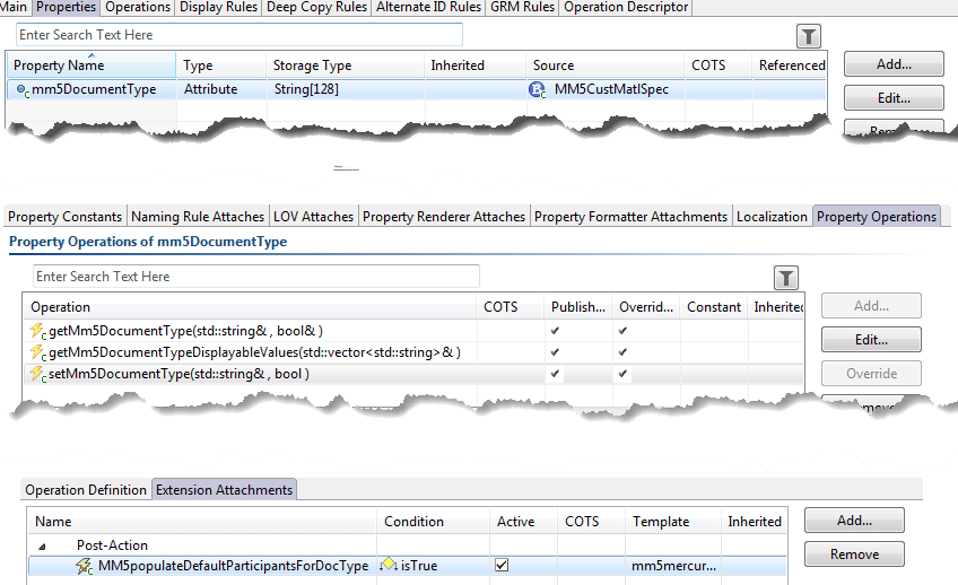Screen dimensions: 958x585
Task: Open the Operation Definition tab
Action: (x=85, y=489)
